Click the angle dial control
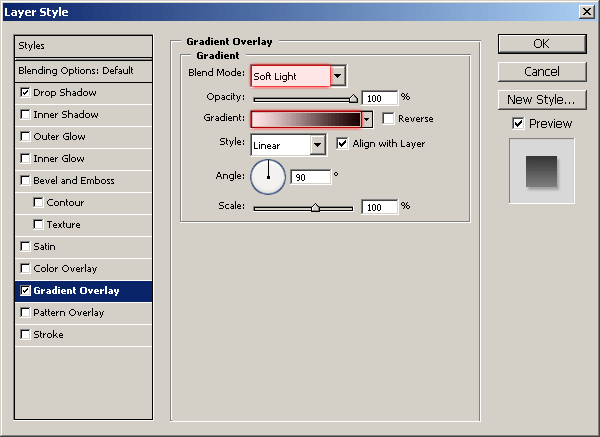 point(268,177)
